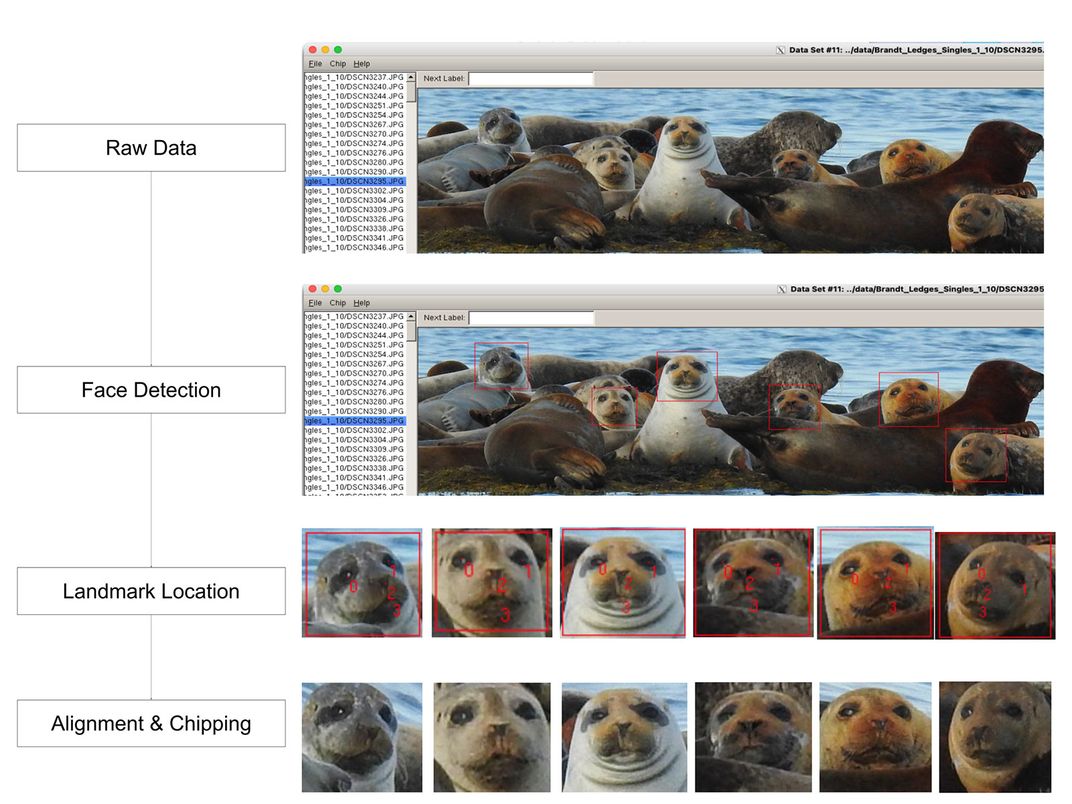Select DSCN3290.JPG in Raw Data file list
This screenshot has width=1072, height=804.
pyautogui.click(x=355, y=172)
